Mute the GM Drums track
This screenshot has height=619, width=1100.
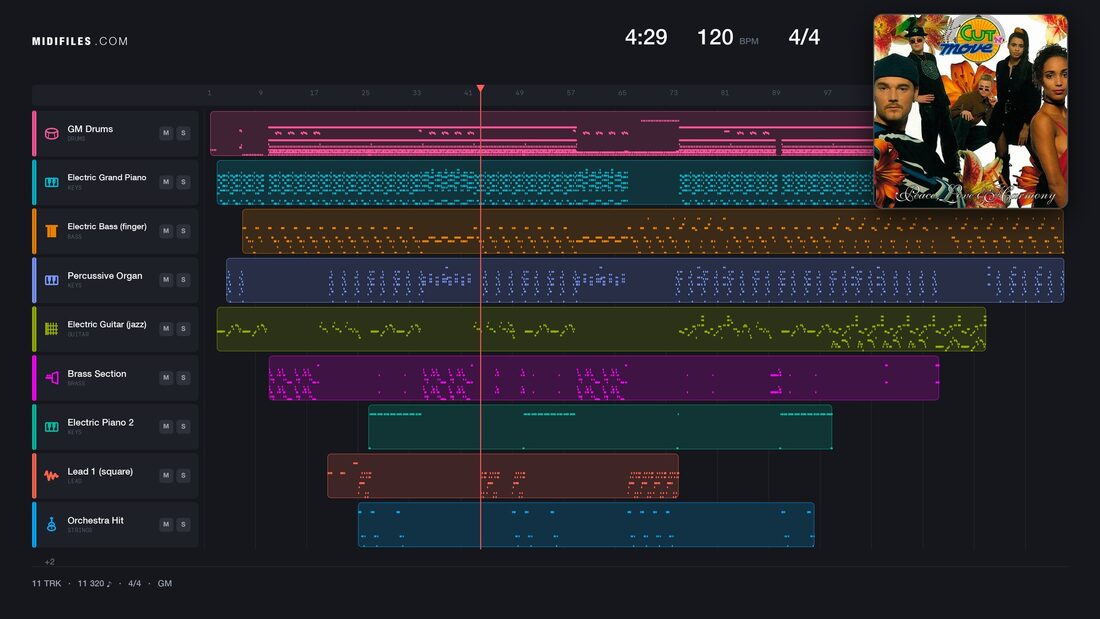(x=166, y=133)
